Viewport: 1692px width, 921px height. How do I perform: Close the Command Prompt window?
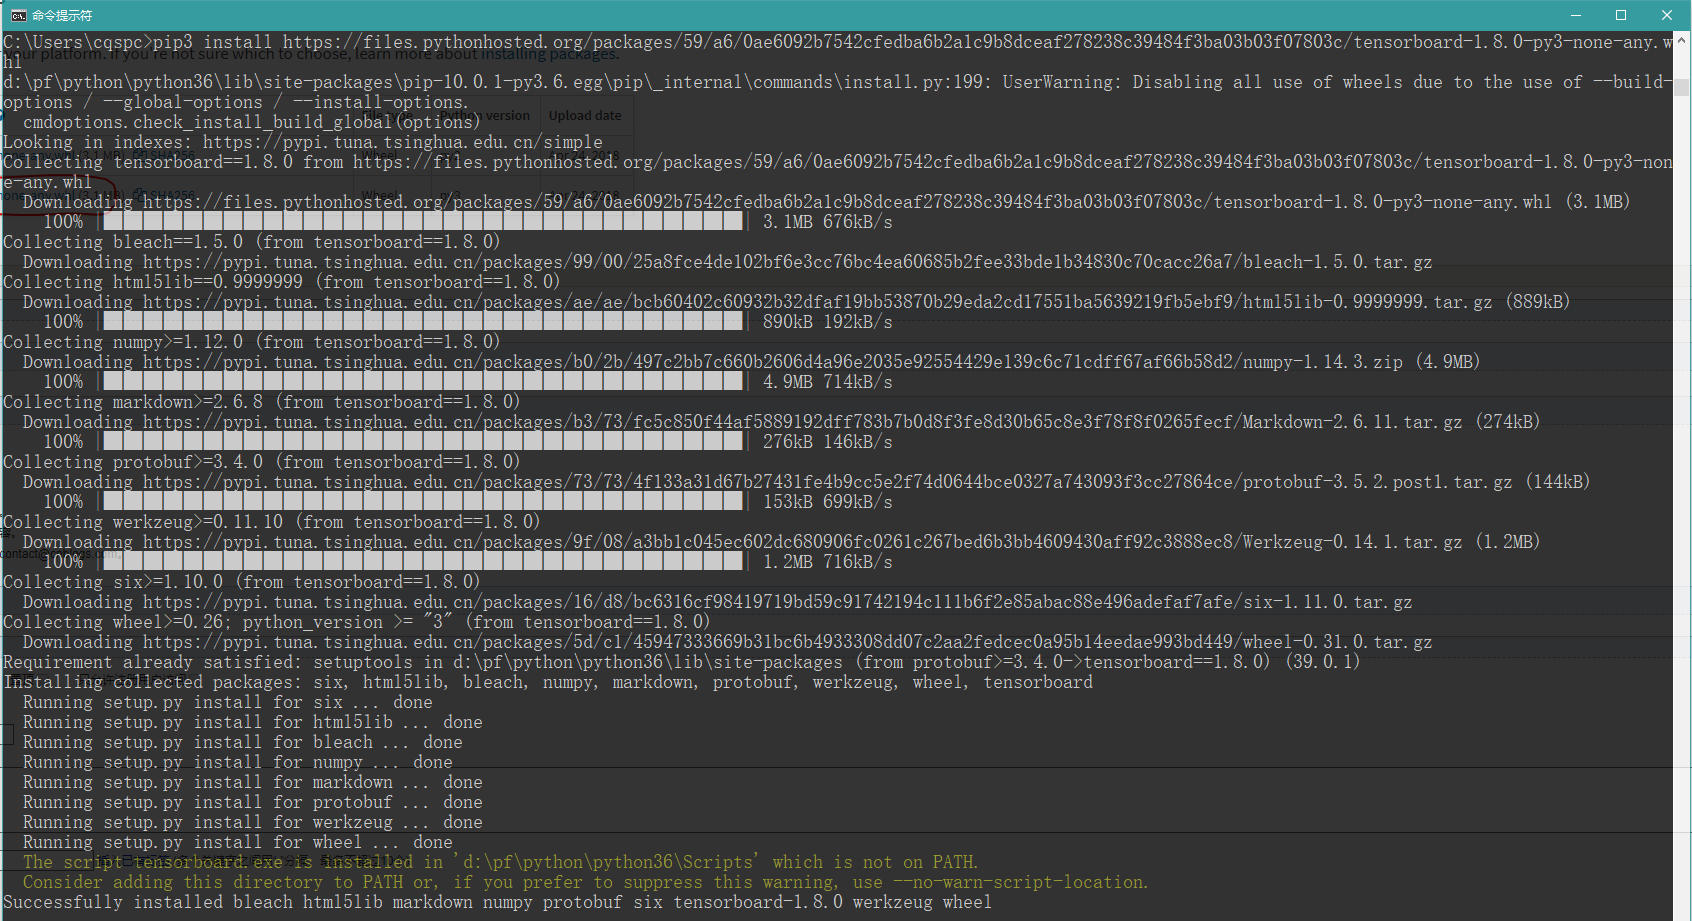1667,15
